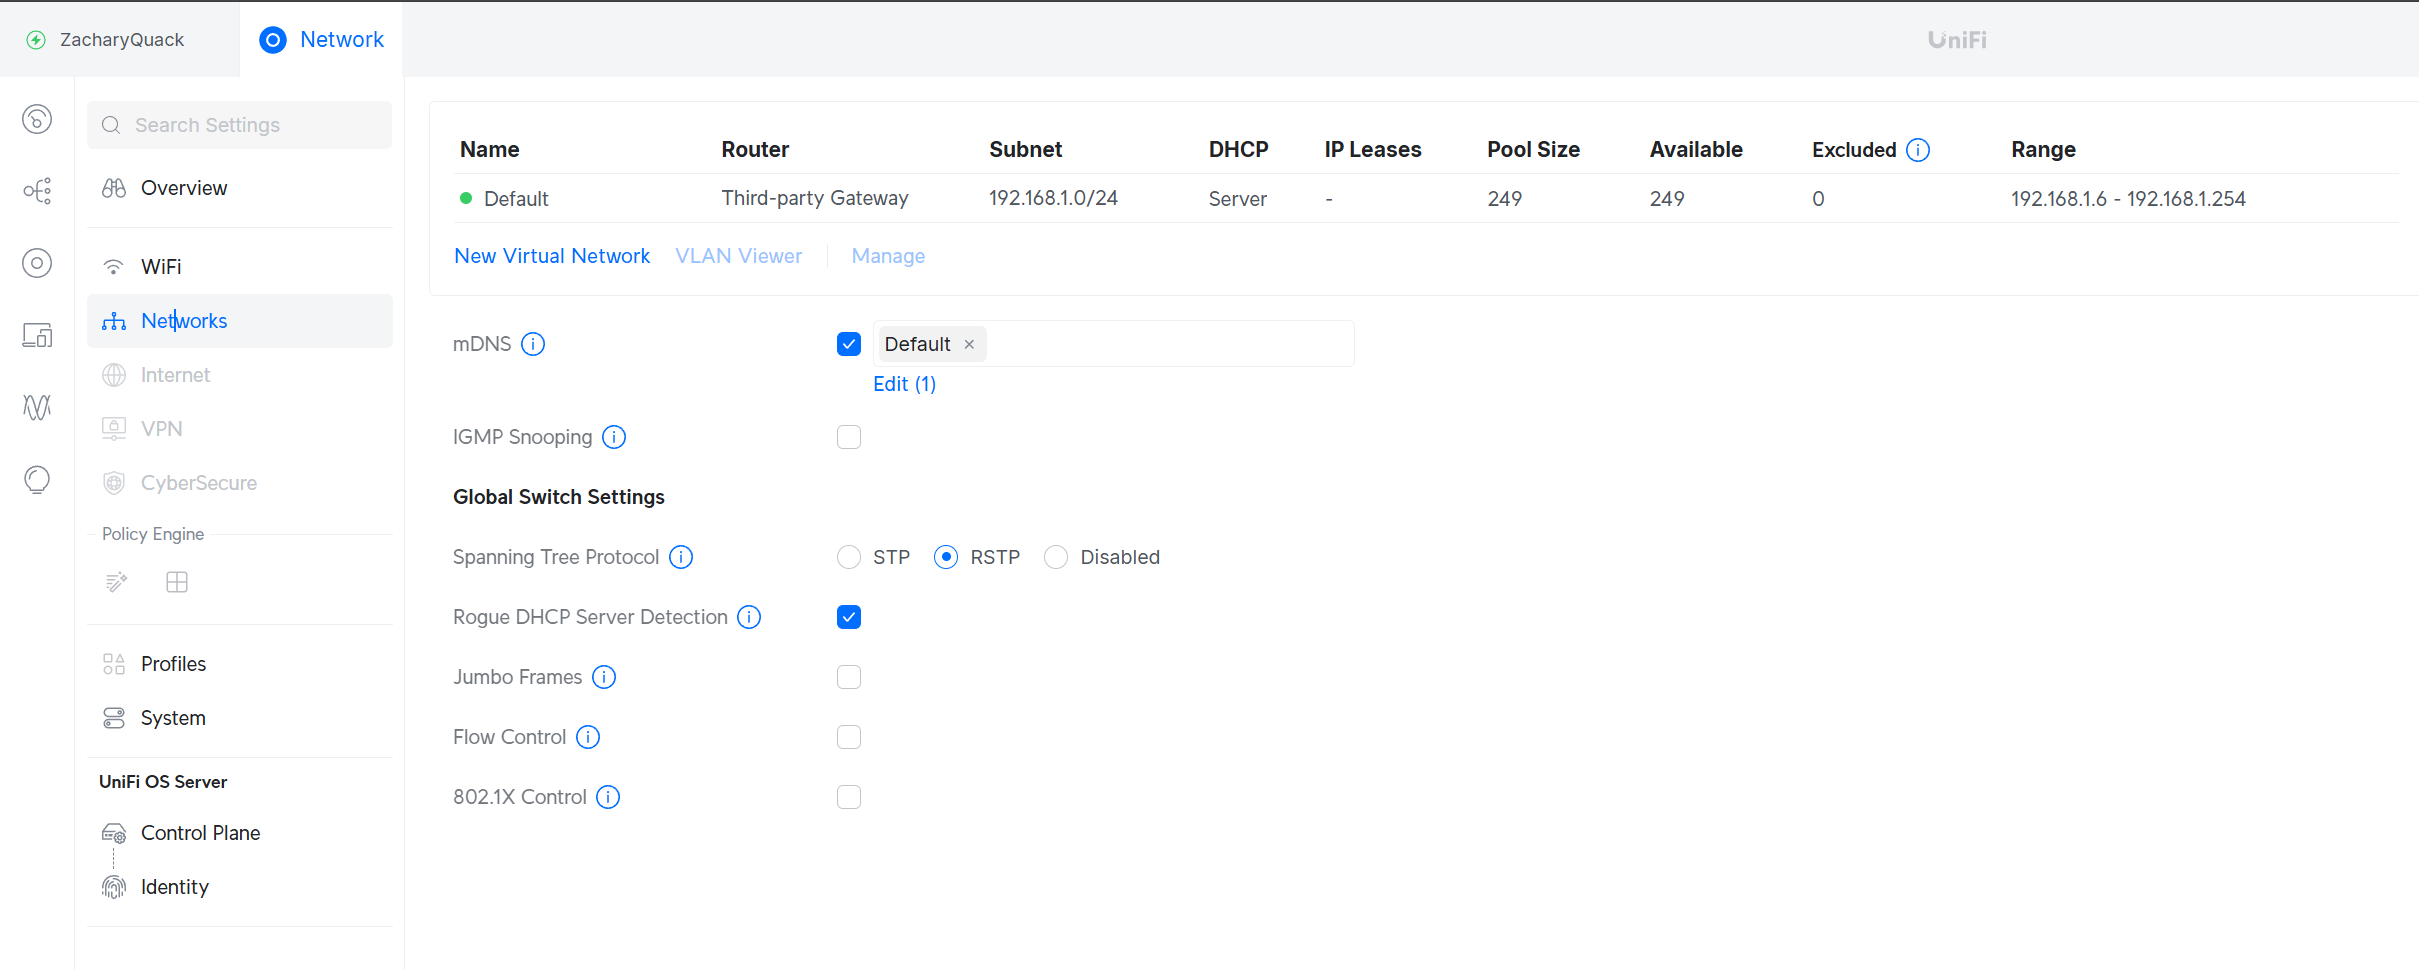Select the STP radio button
This screenshot has height=970, width=2419.
849,557
